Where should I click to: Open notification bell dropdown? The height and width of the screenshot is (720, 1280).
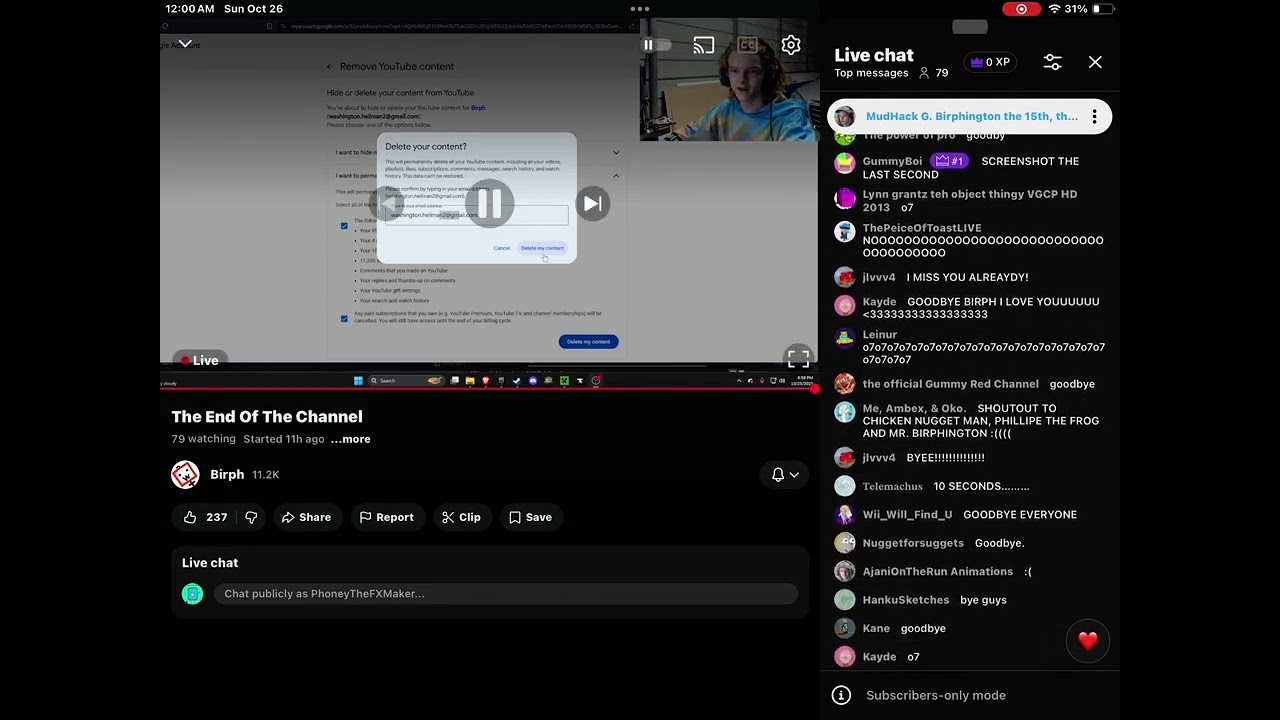click(785, 475)
